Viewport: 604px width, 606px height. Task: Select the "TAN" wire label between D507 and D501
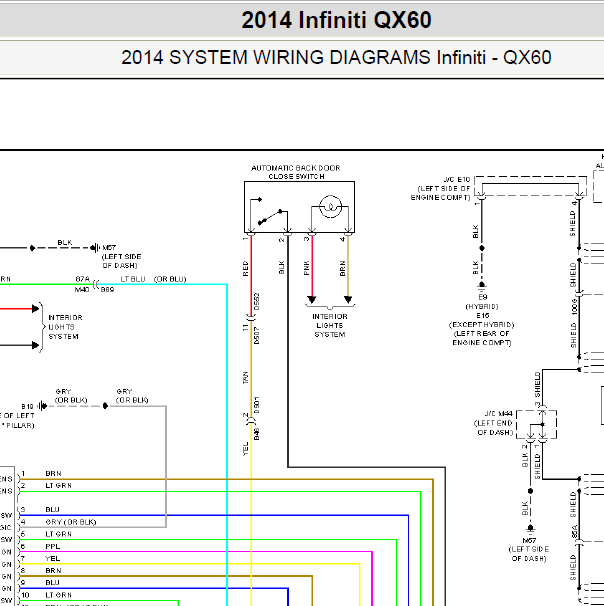tap(245, 378)
